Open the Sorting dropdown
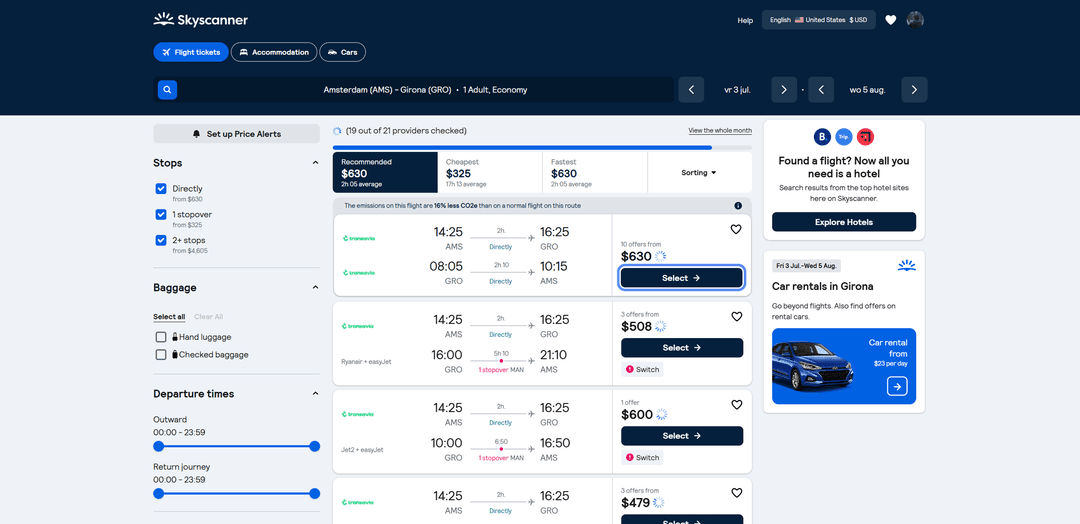 (x=699, y=173)
